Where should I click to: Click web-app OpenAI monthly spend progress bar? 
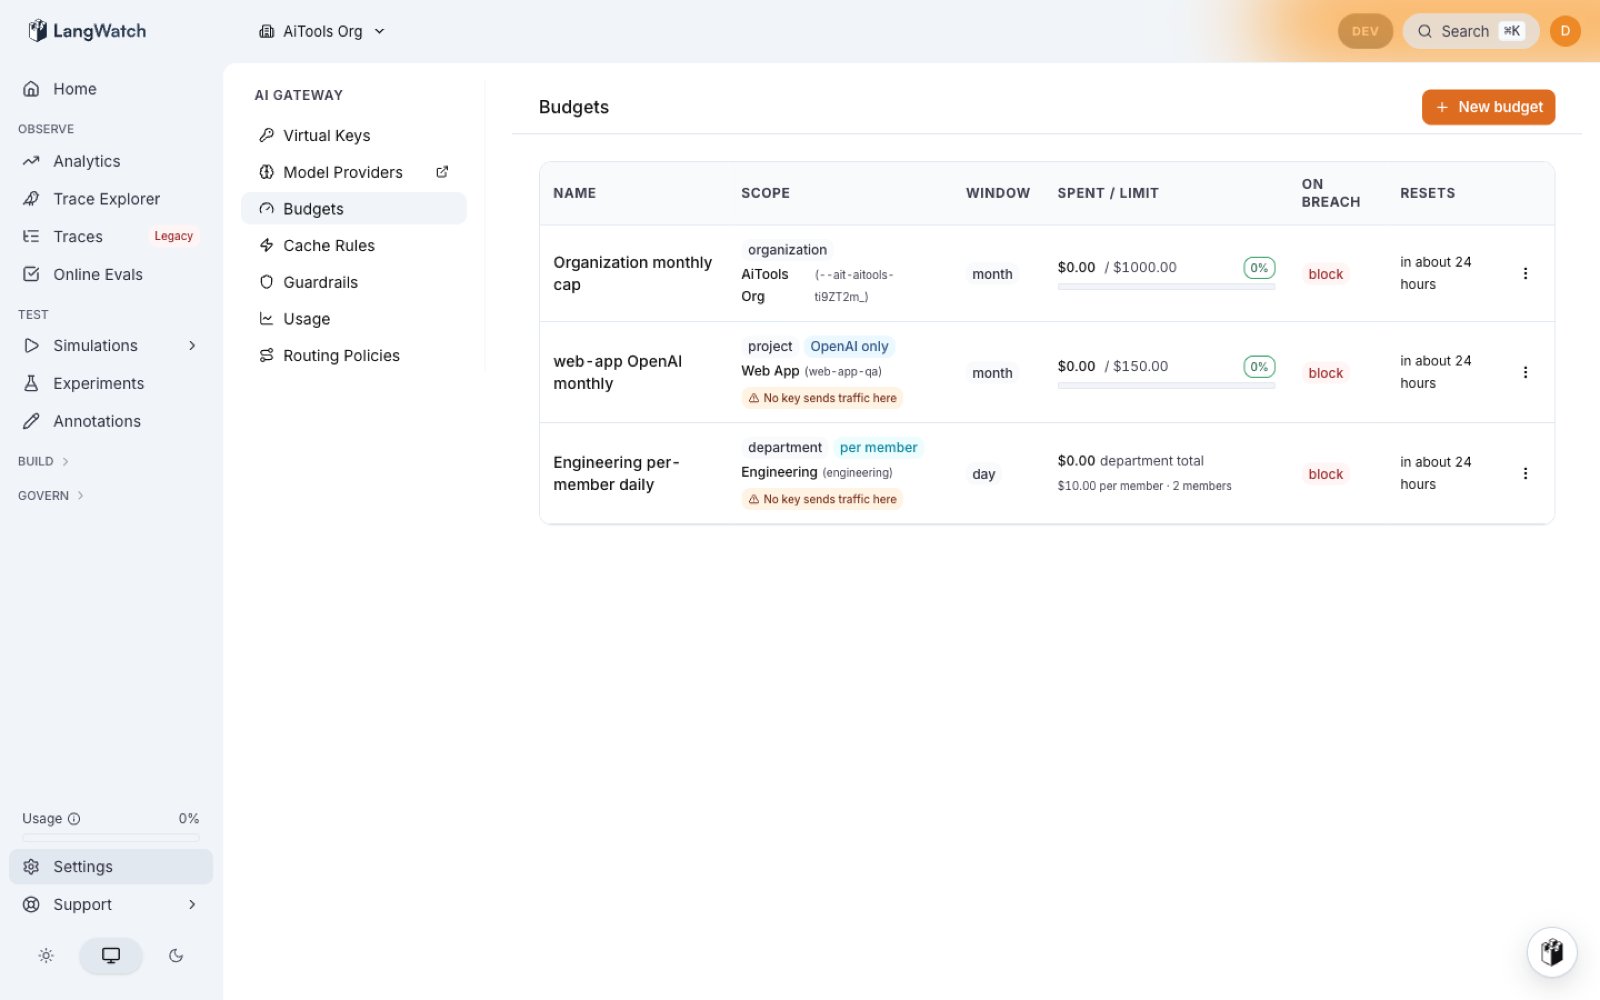[x=1166, y=386]
